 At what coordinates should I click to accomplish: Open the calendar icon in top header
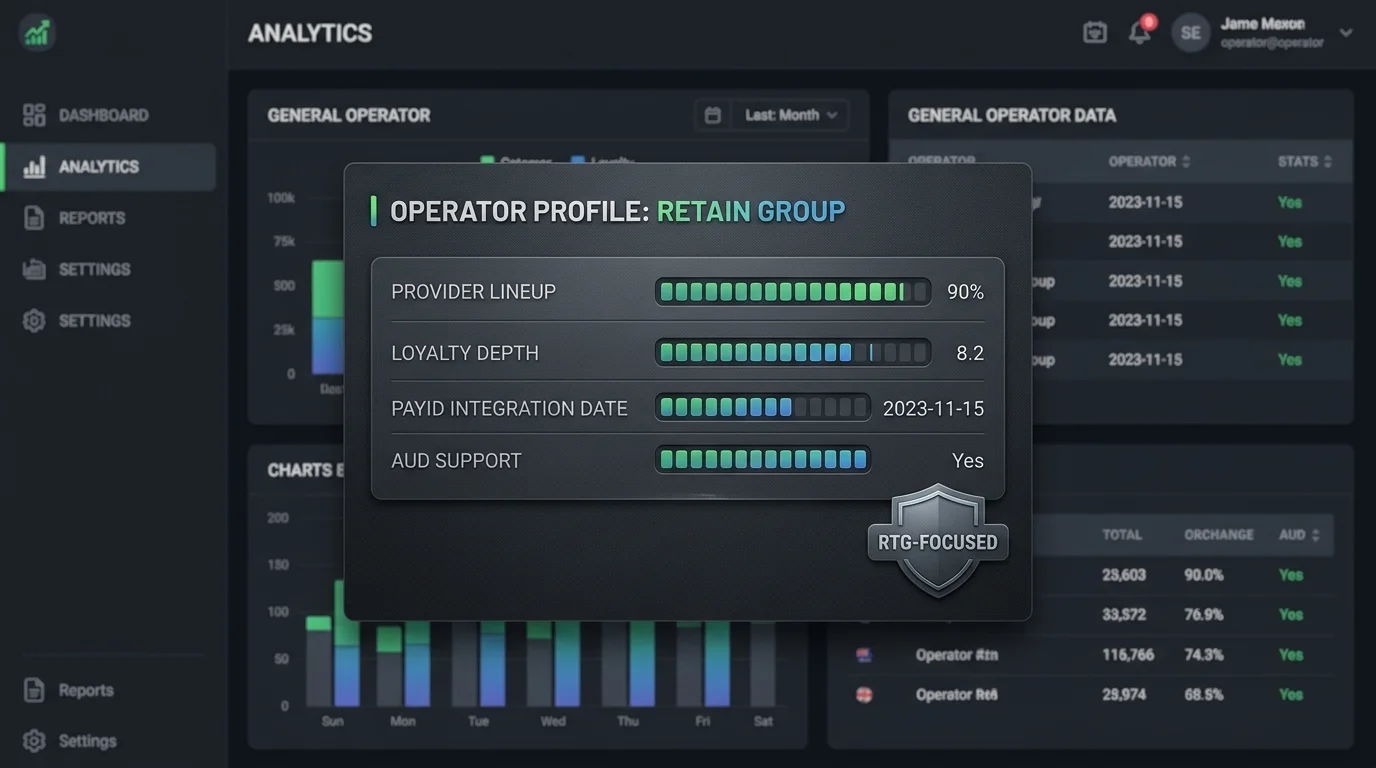tap(1095, 33)
